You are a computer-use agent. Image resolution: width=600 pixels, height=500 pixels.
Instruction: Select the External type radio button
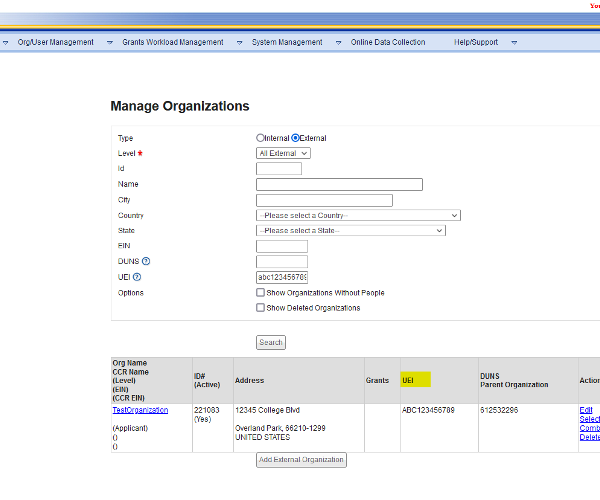tap(296, 138)
